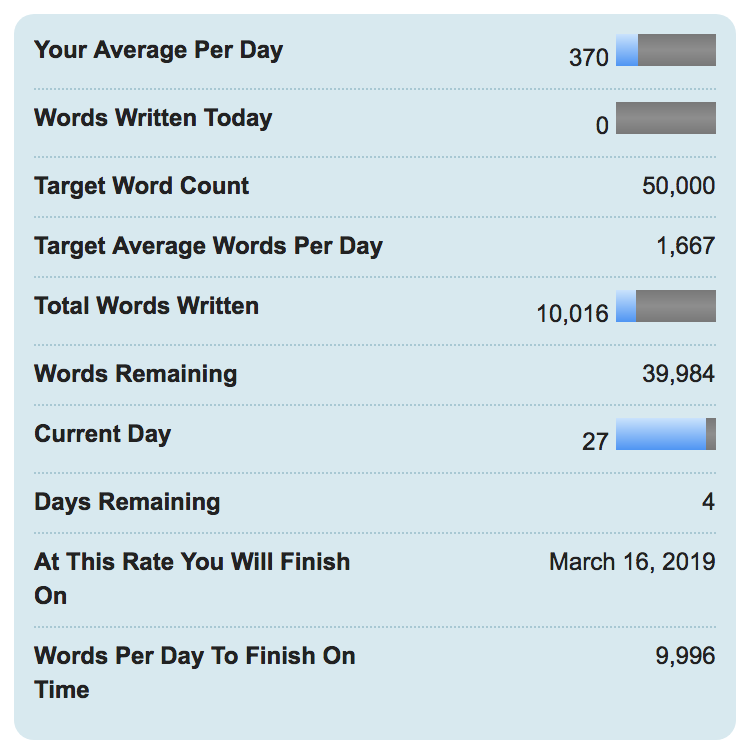Click the Total Words Written label
Screen dimensions: 752x750
click(146, 306)
